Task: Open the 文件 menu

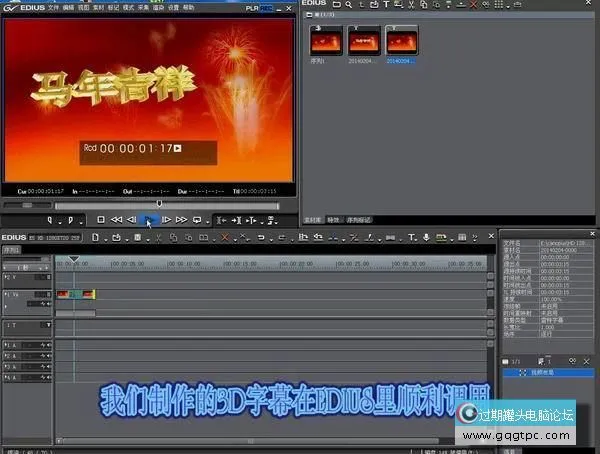Action: (54, 8)
